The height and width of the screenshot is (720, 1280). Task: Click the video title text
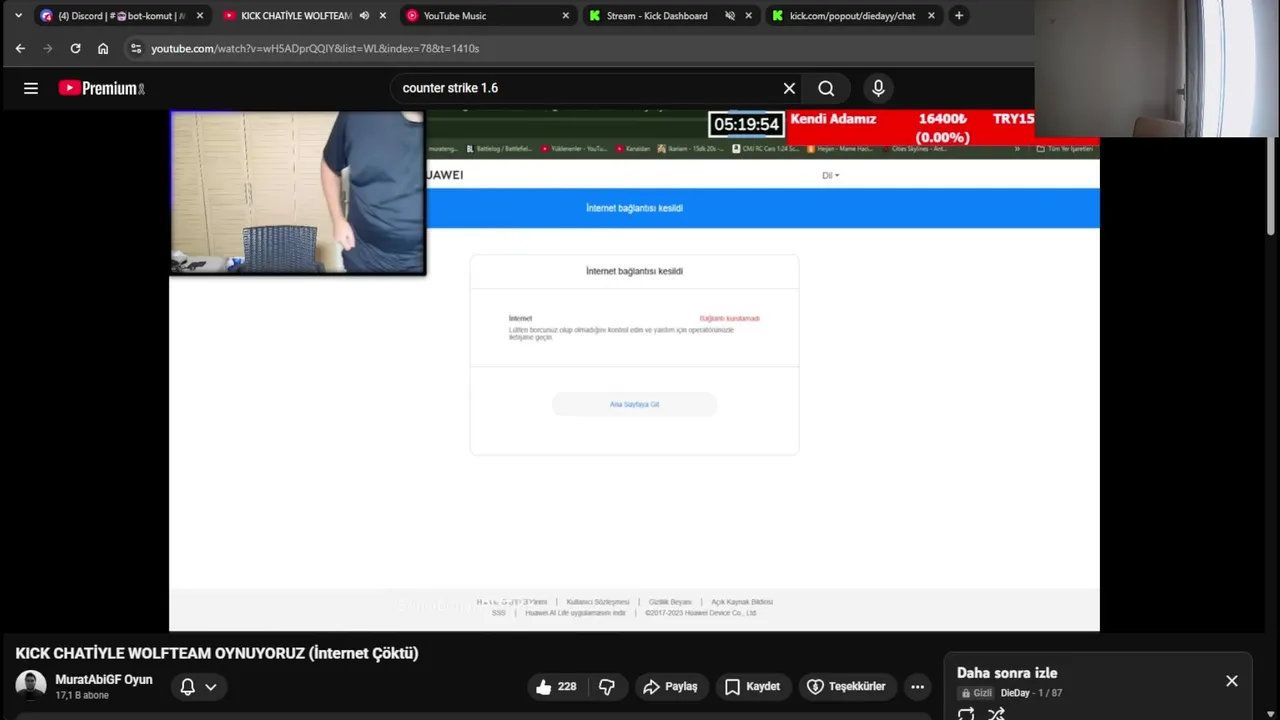[217, 653]
